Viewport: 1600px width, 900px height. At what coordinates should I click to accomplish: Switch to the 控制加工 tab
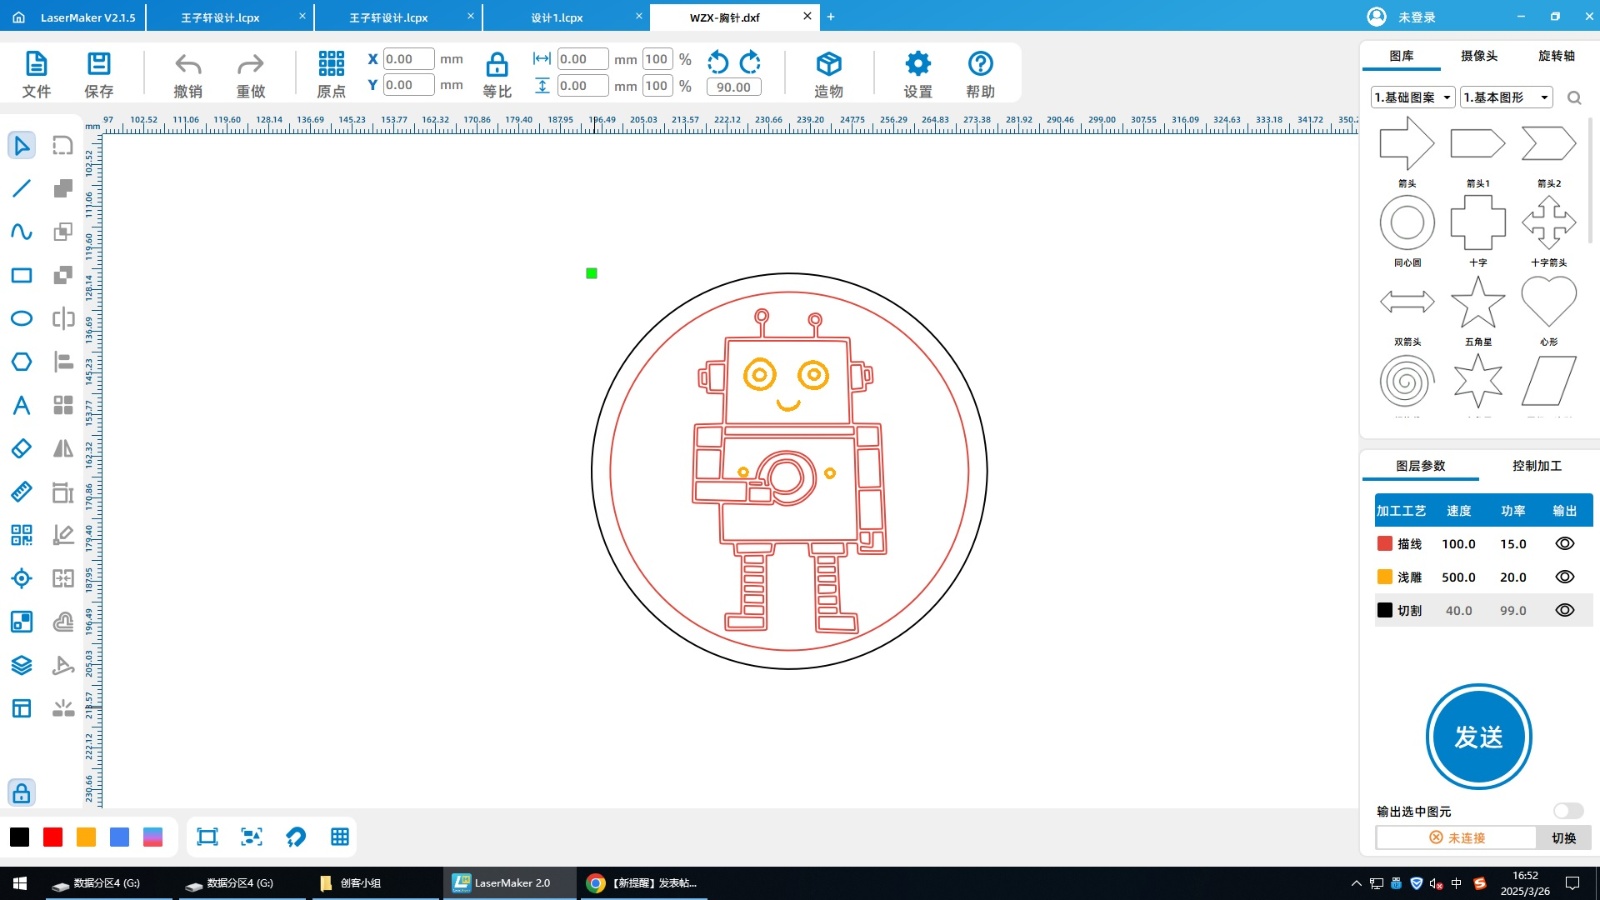(x=1536, y=466)
